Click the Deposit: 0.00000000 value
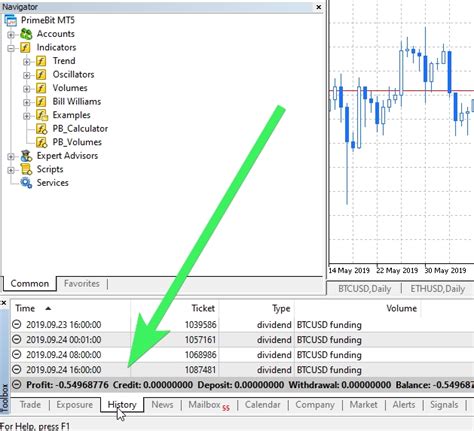The width and height of the screenshot is (474, 431). tap(240, 385)
